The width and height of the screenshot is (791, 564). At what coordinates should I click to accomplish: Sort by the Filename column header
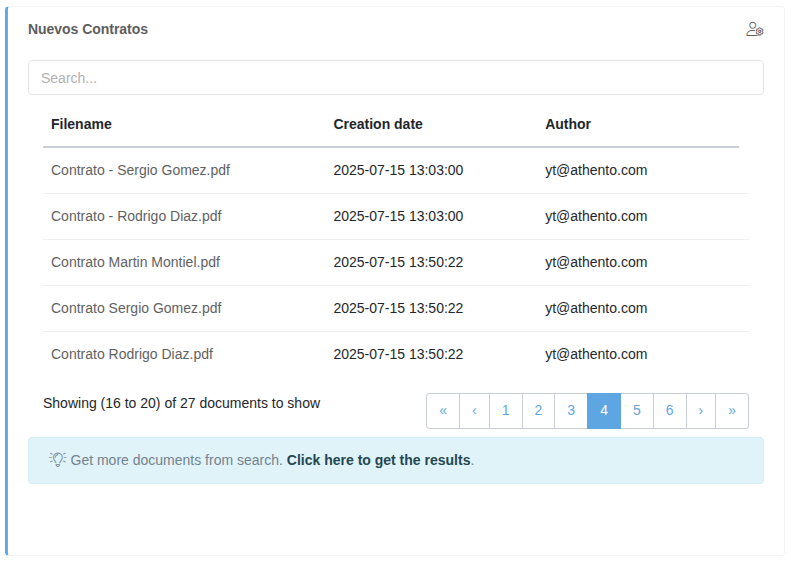tap(81, 124)
